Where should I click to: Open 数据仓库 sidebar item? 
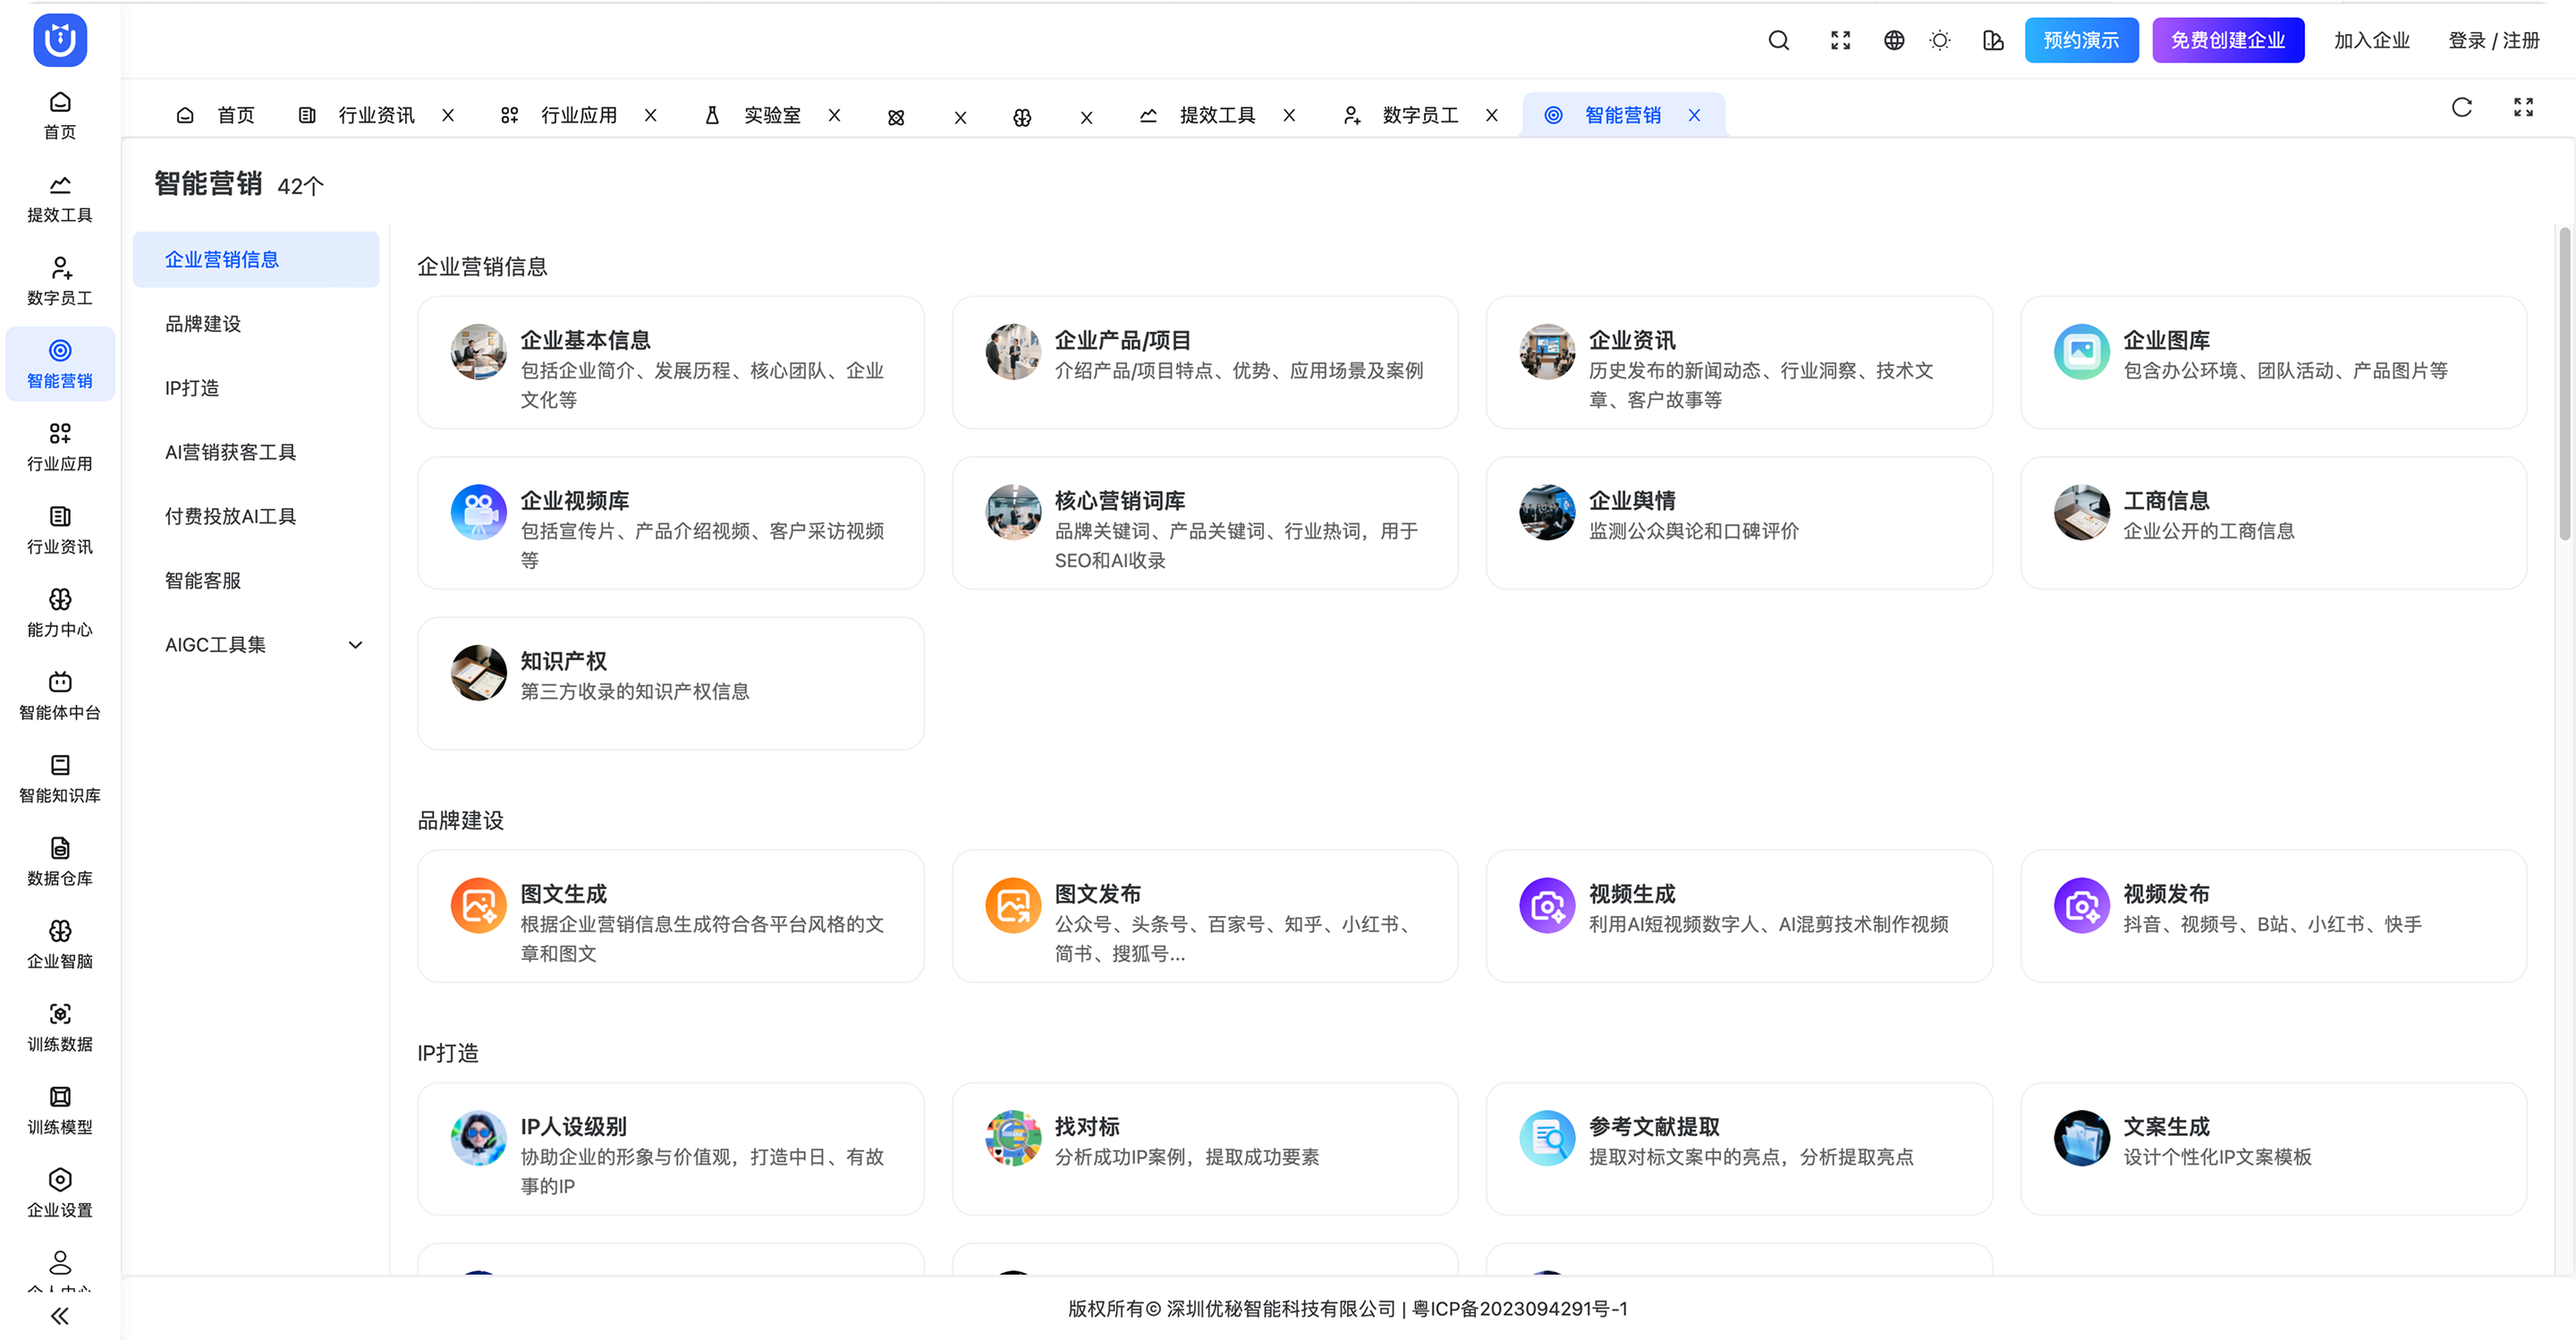tap(60, 861)
